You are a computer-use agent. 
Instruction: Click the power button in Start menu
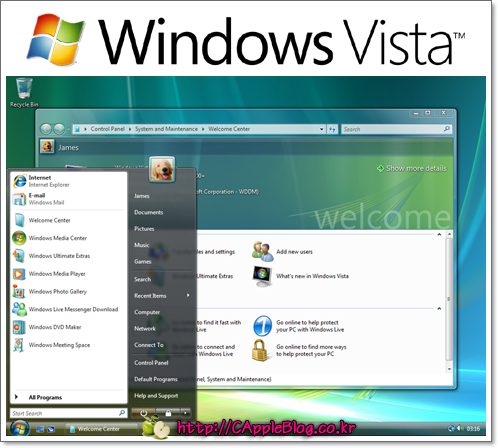(x=143, y=413)
